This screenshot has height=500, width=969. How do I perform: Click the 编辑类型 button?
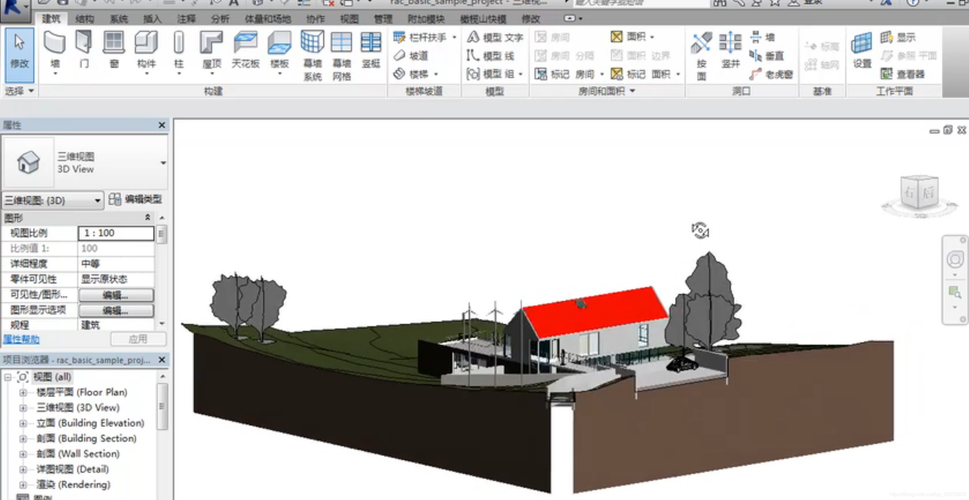136,200
